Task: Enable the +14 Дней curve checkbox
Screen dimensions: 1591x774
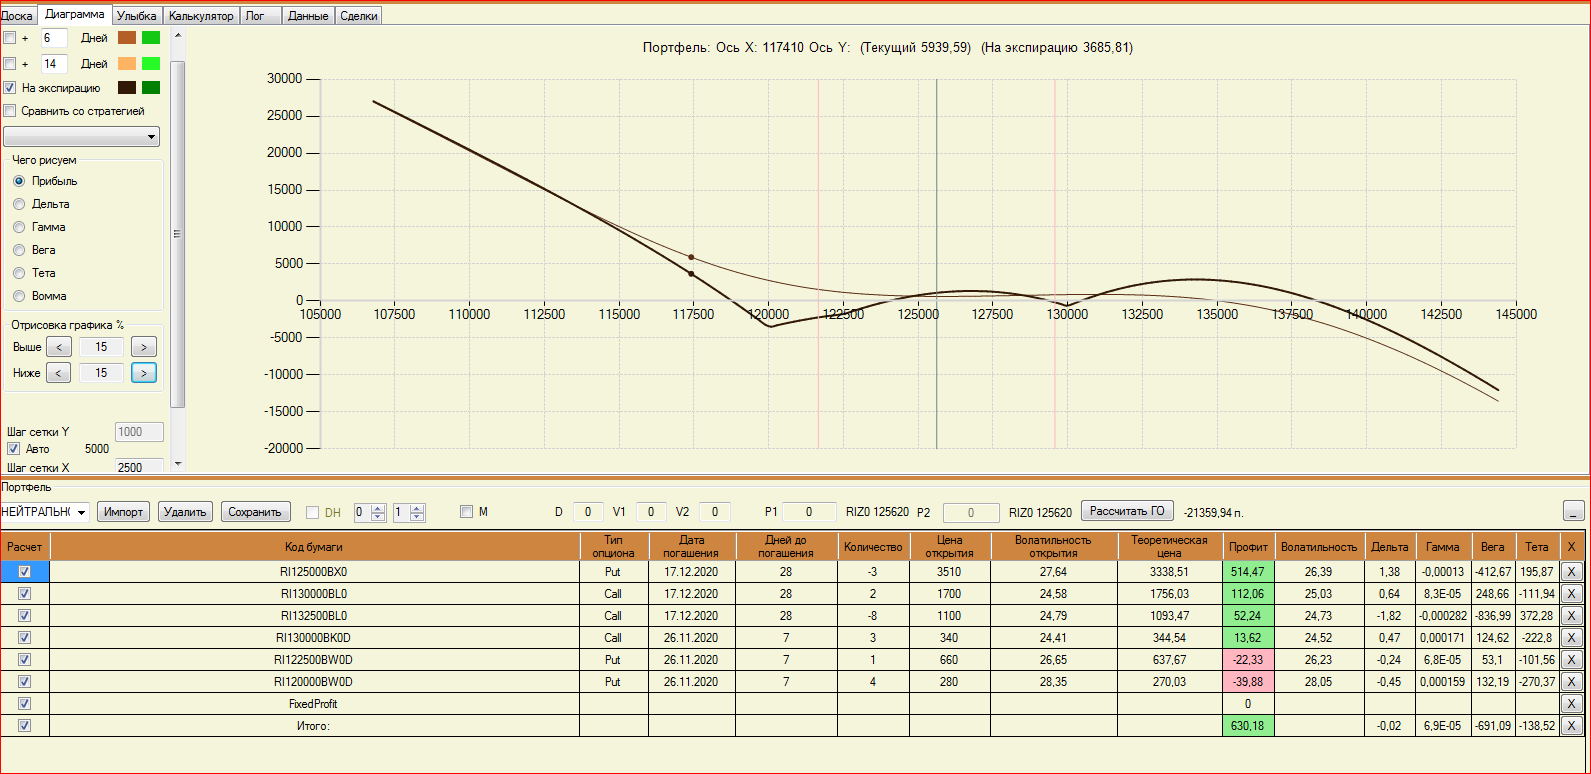Action: pos(10,64)
